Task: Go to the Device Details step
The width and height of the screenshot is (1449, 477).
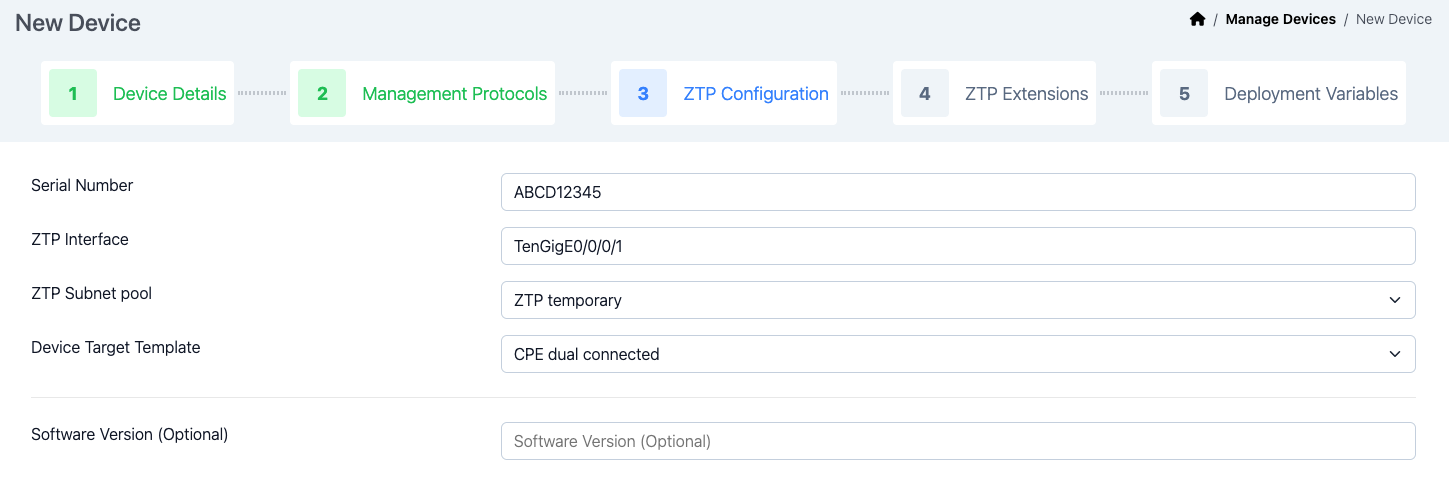Action: (169, 94)
